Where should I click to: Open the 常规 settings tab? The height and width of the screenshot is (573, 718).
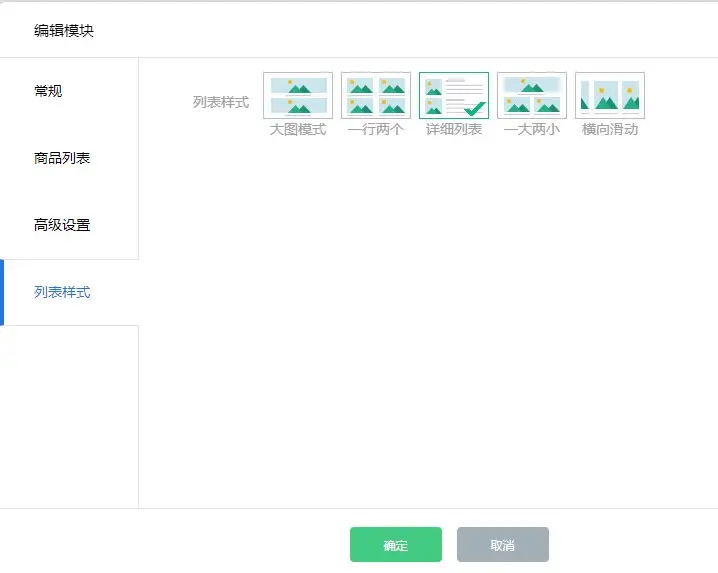(48, 91)
